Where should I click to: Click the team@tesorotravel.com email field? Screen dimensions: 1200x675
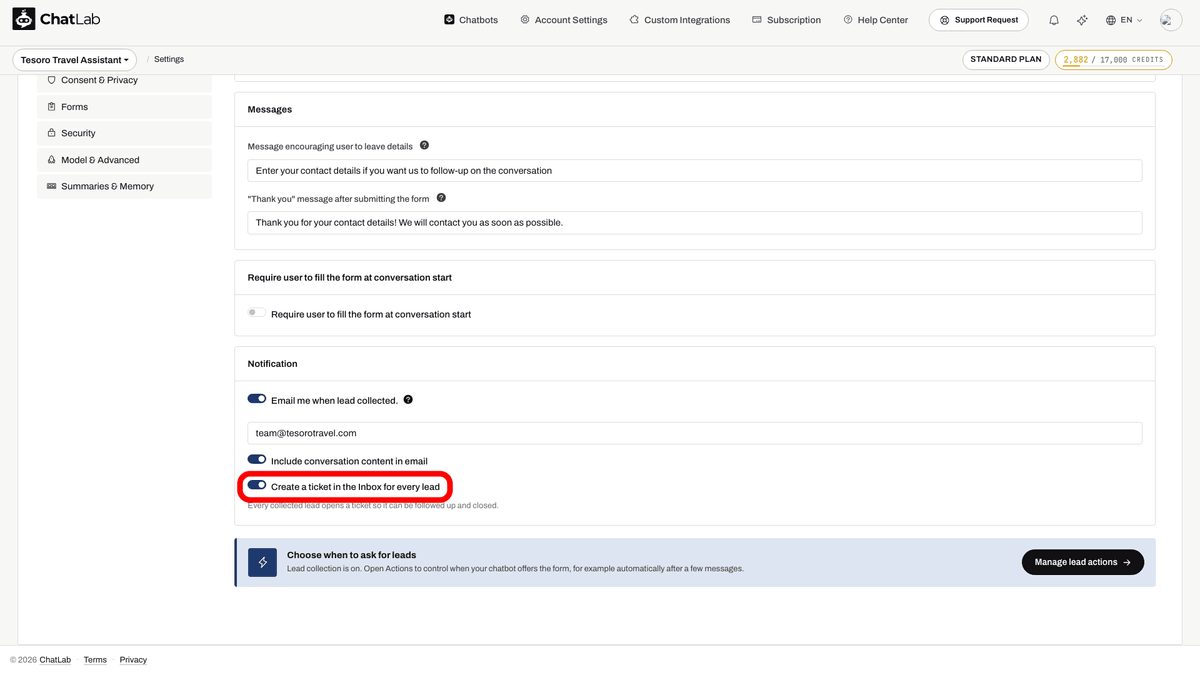(x=695, y=433)
